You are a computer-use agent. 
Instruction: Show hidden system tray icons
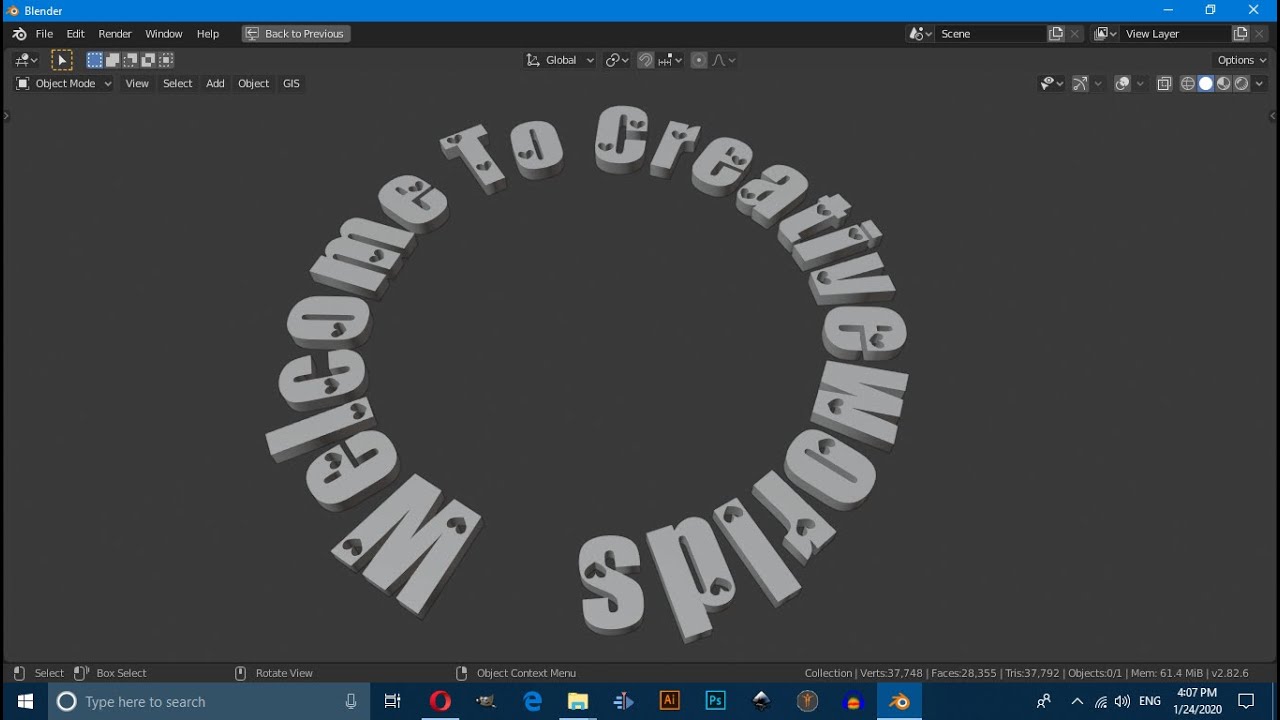point(1077,702)
